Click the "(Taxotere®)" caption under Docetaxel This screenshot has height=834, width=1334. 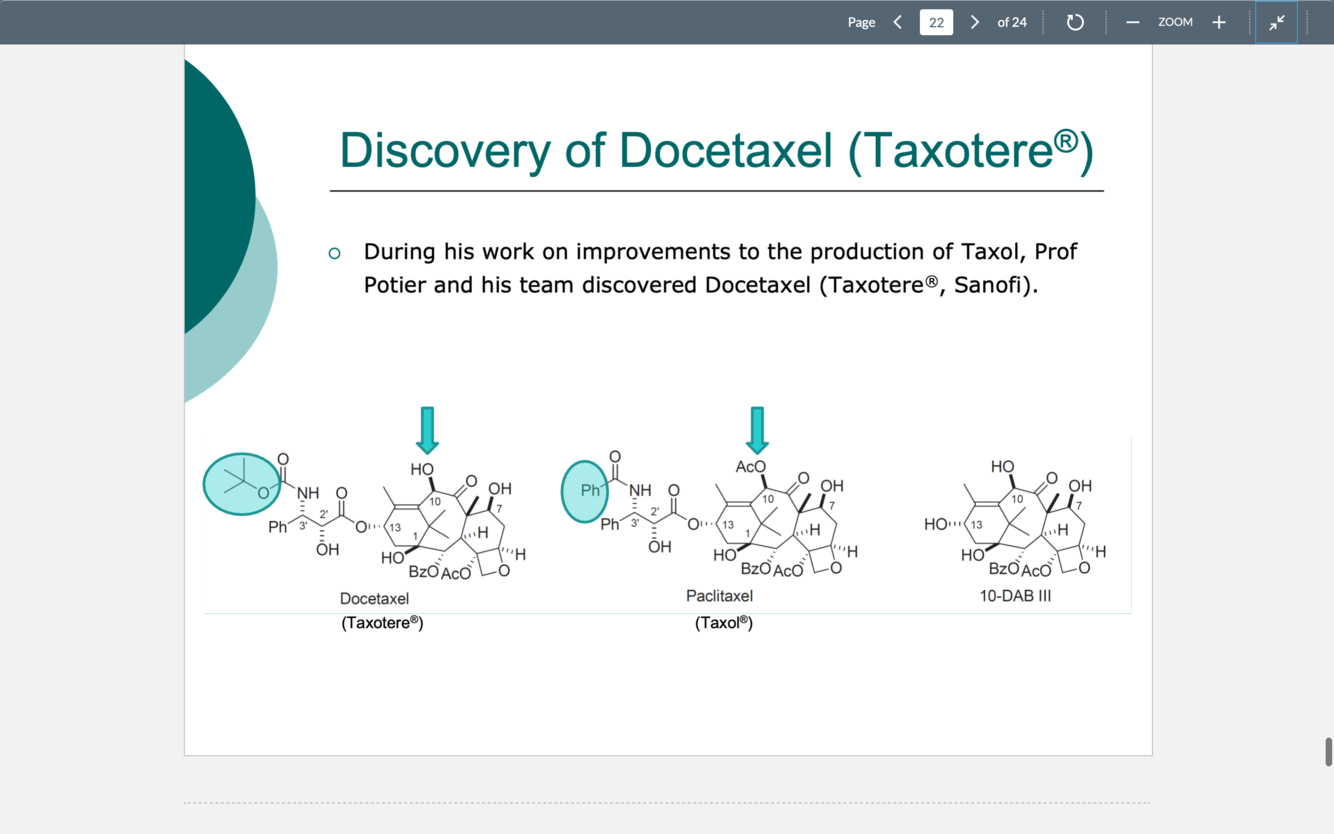382,622
